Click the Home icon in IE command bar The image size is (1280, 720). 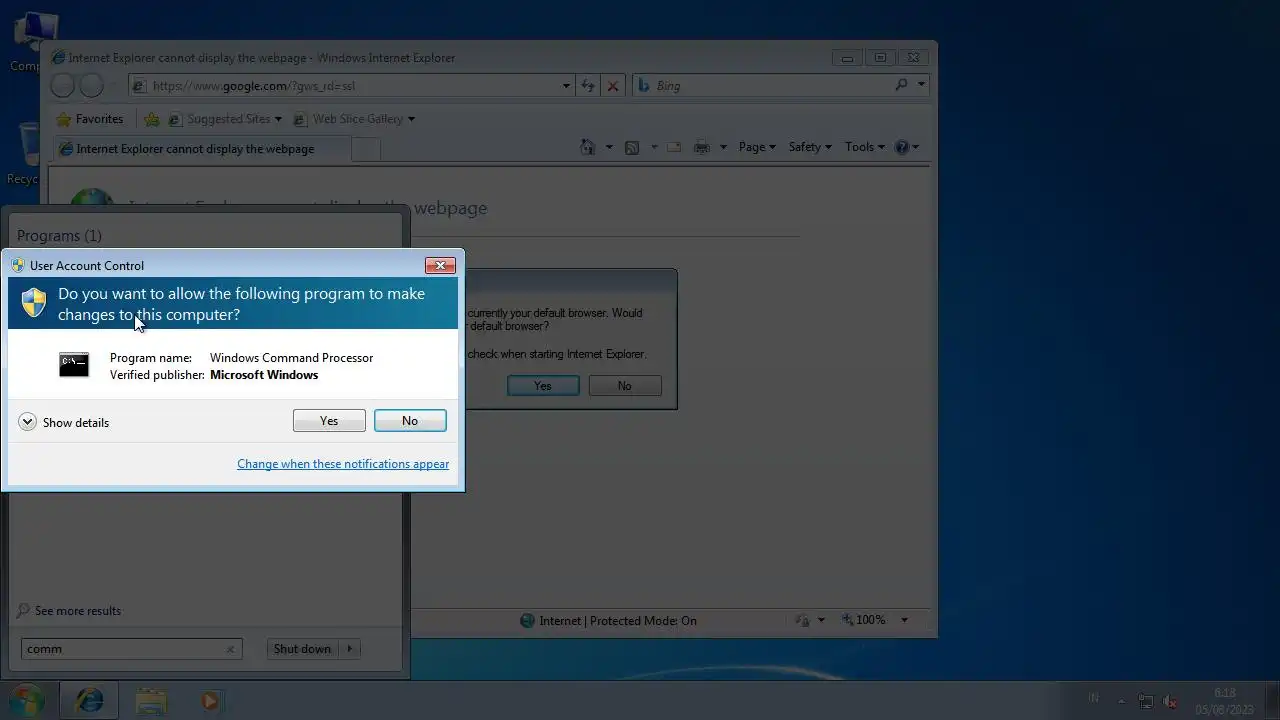tap(588, 147)
